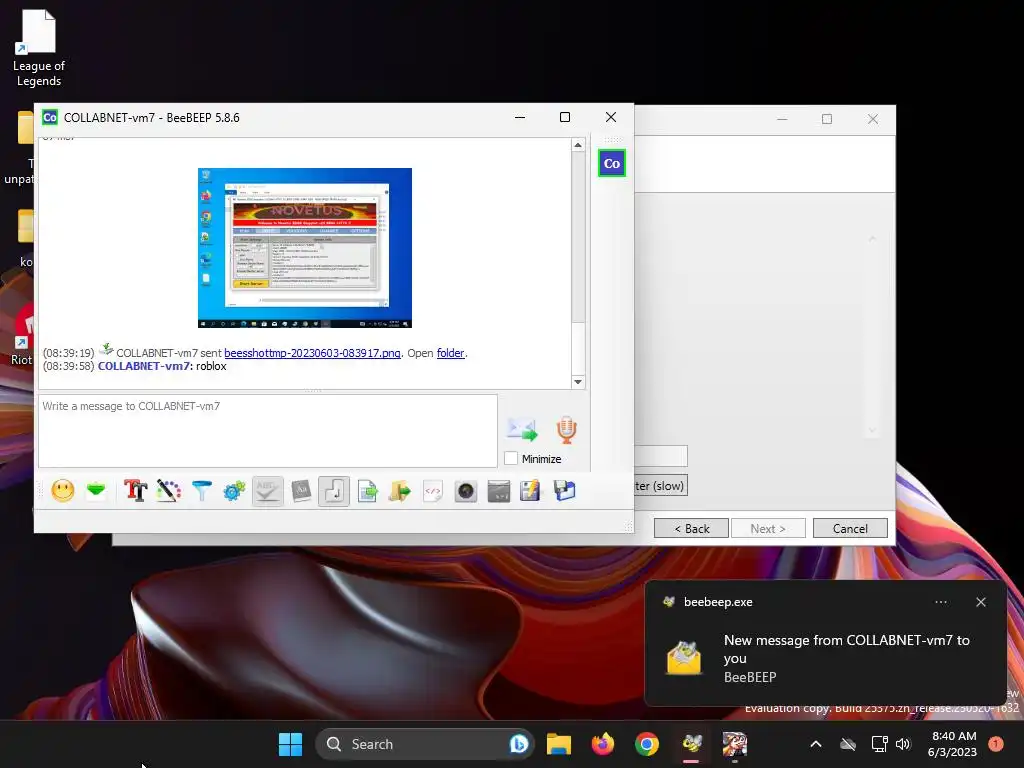Open the chat font selector icon
This screenshot has width=1024, height=768.
[135, 491]
